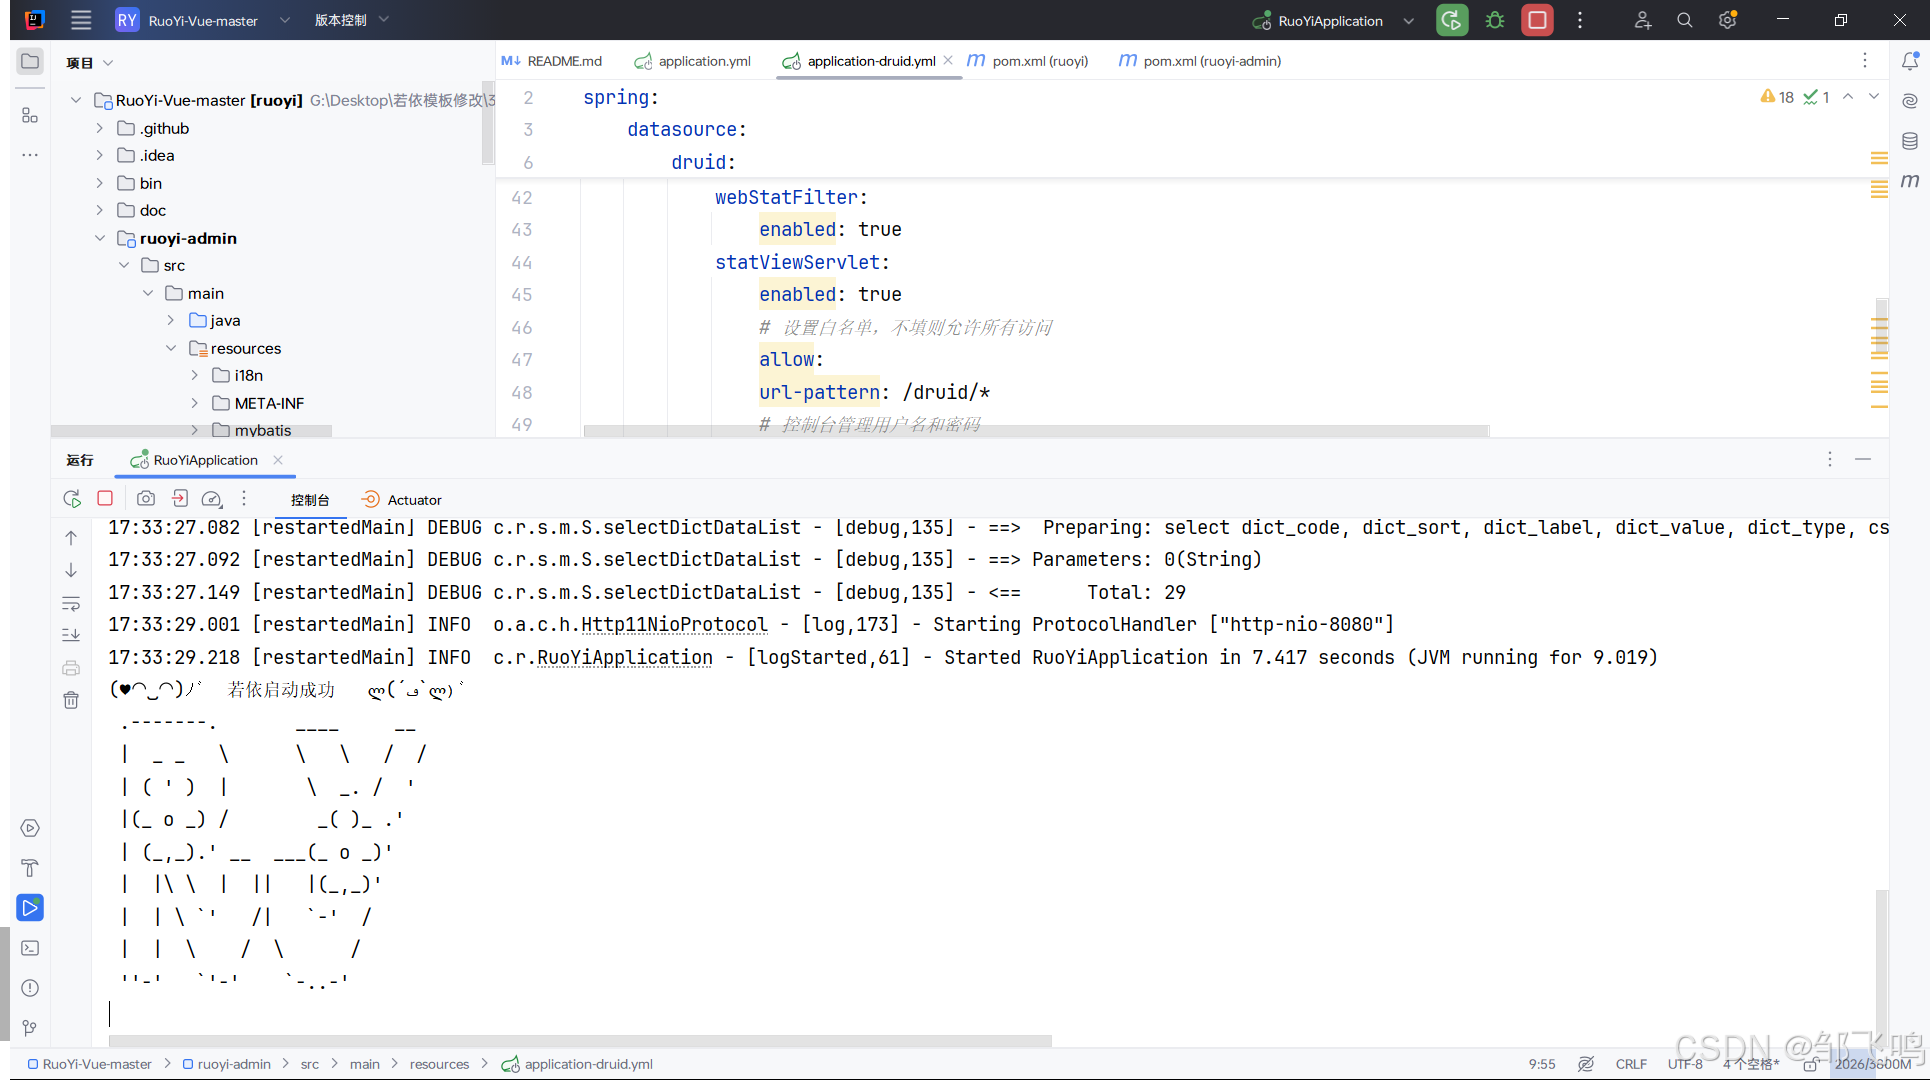
Task: Open RuoYi-Vue-master project dropdown
Action: tap(203, 20)
